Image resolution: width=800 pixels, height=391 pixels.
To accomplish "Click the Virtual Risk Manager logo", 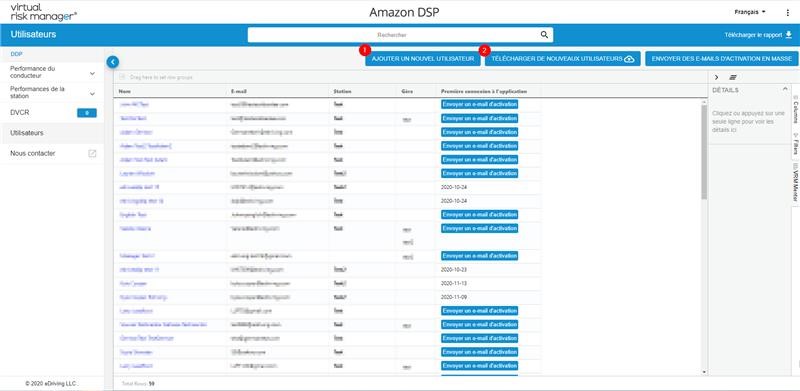I will point(43,12).
